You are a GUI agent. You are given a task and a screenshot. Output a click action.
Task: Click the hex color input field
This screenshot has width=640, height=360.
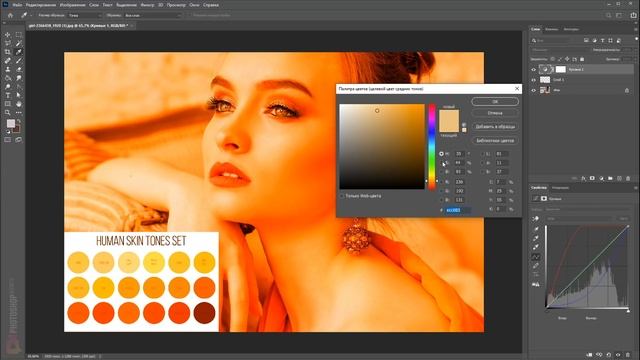click(458, 210)
